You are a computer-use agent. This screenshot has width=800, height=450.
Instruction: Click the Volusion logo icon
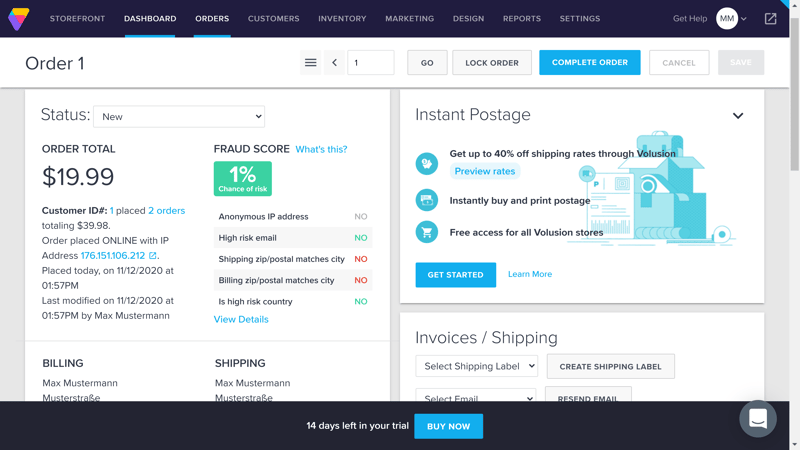tap(18, 19)
